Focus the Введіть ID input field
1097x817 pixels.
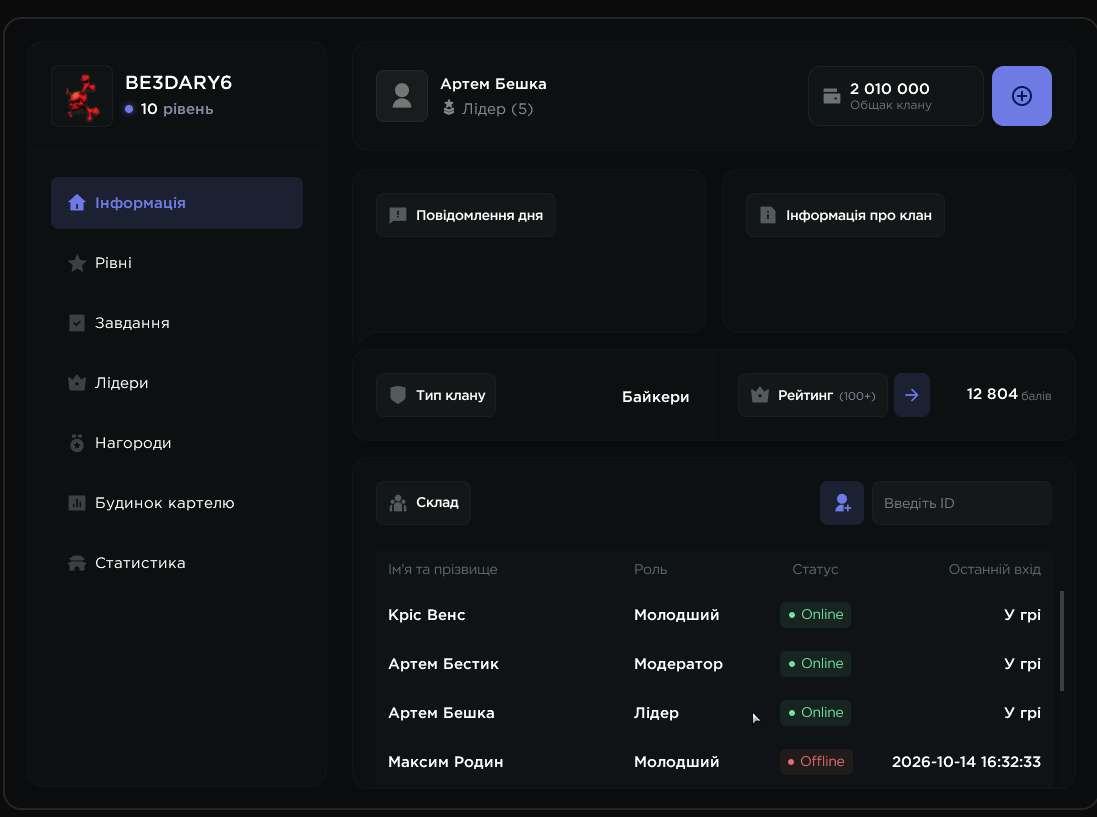[961, 503]
